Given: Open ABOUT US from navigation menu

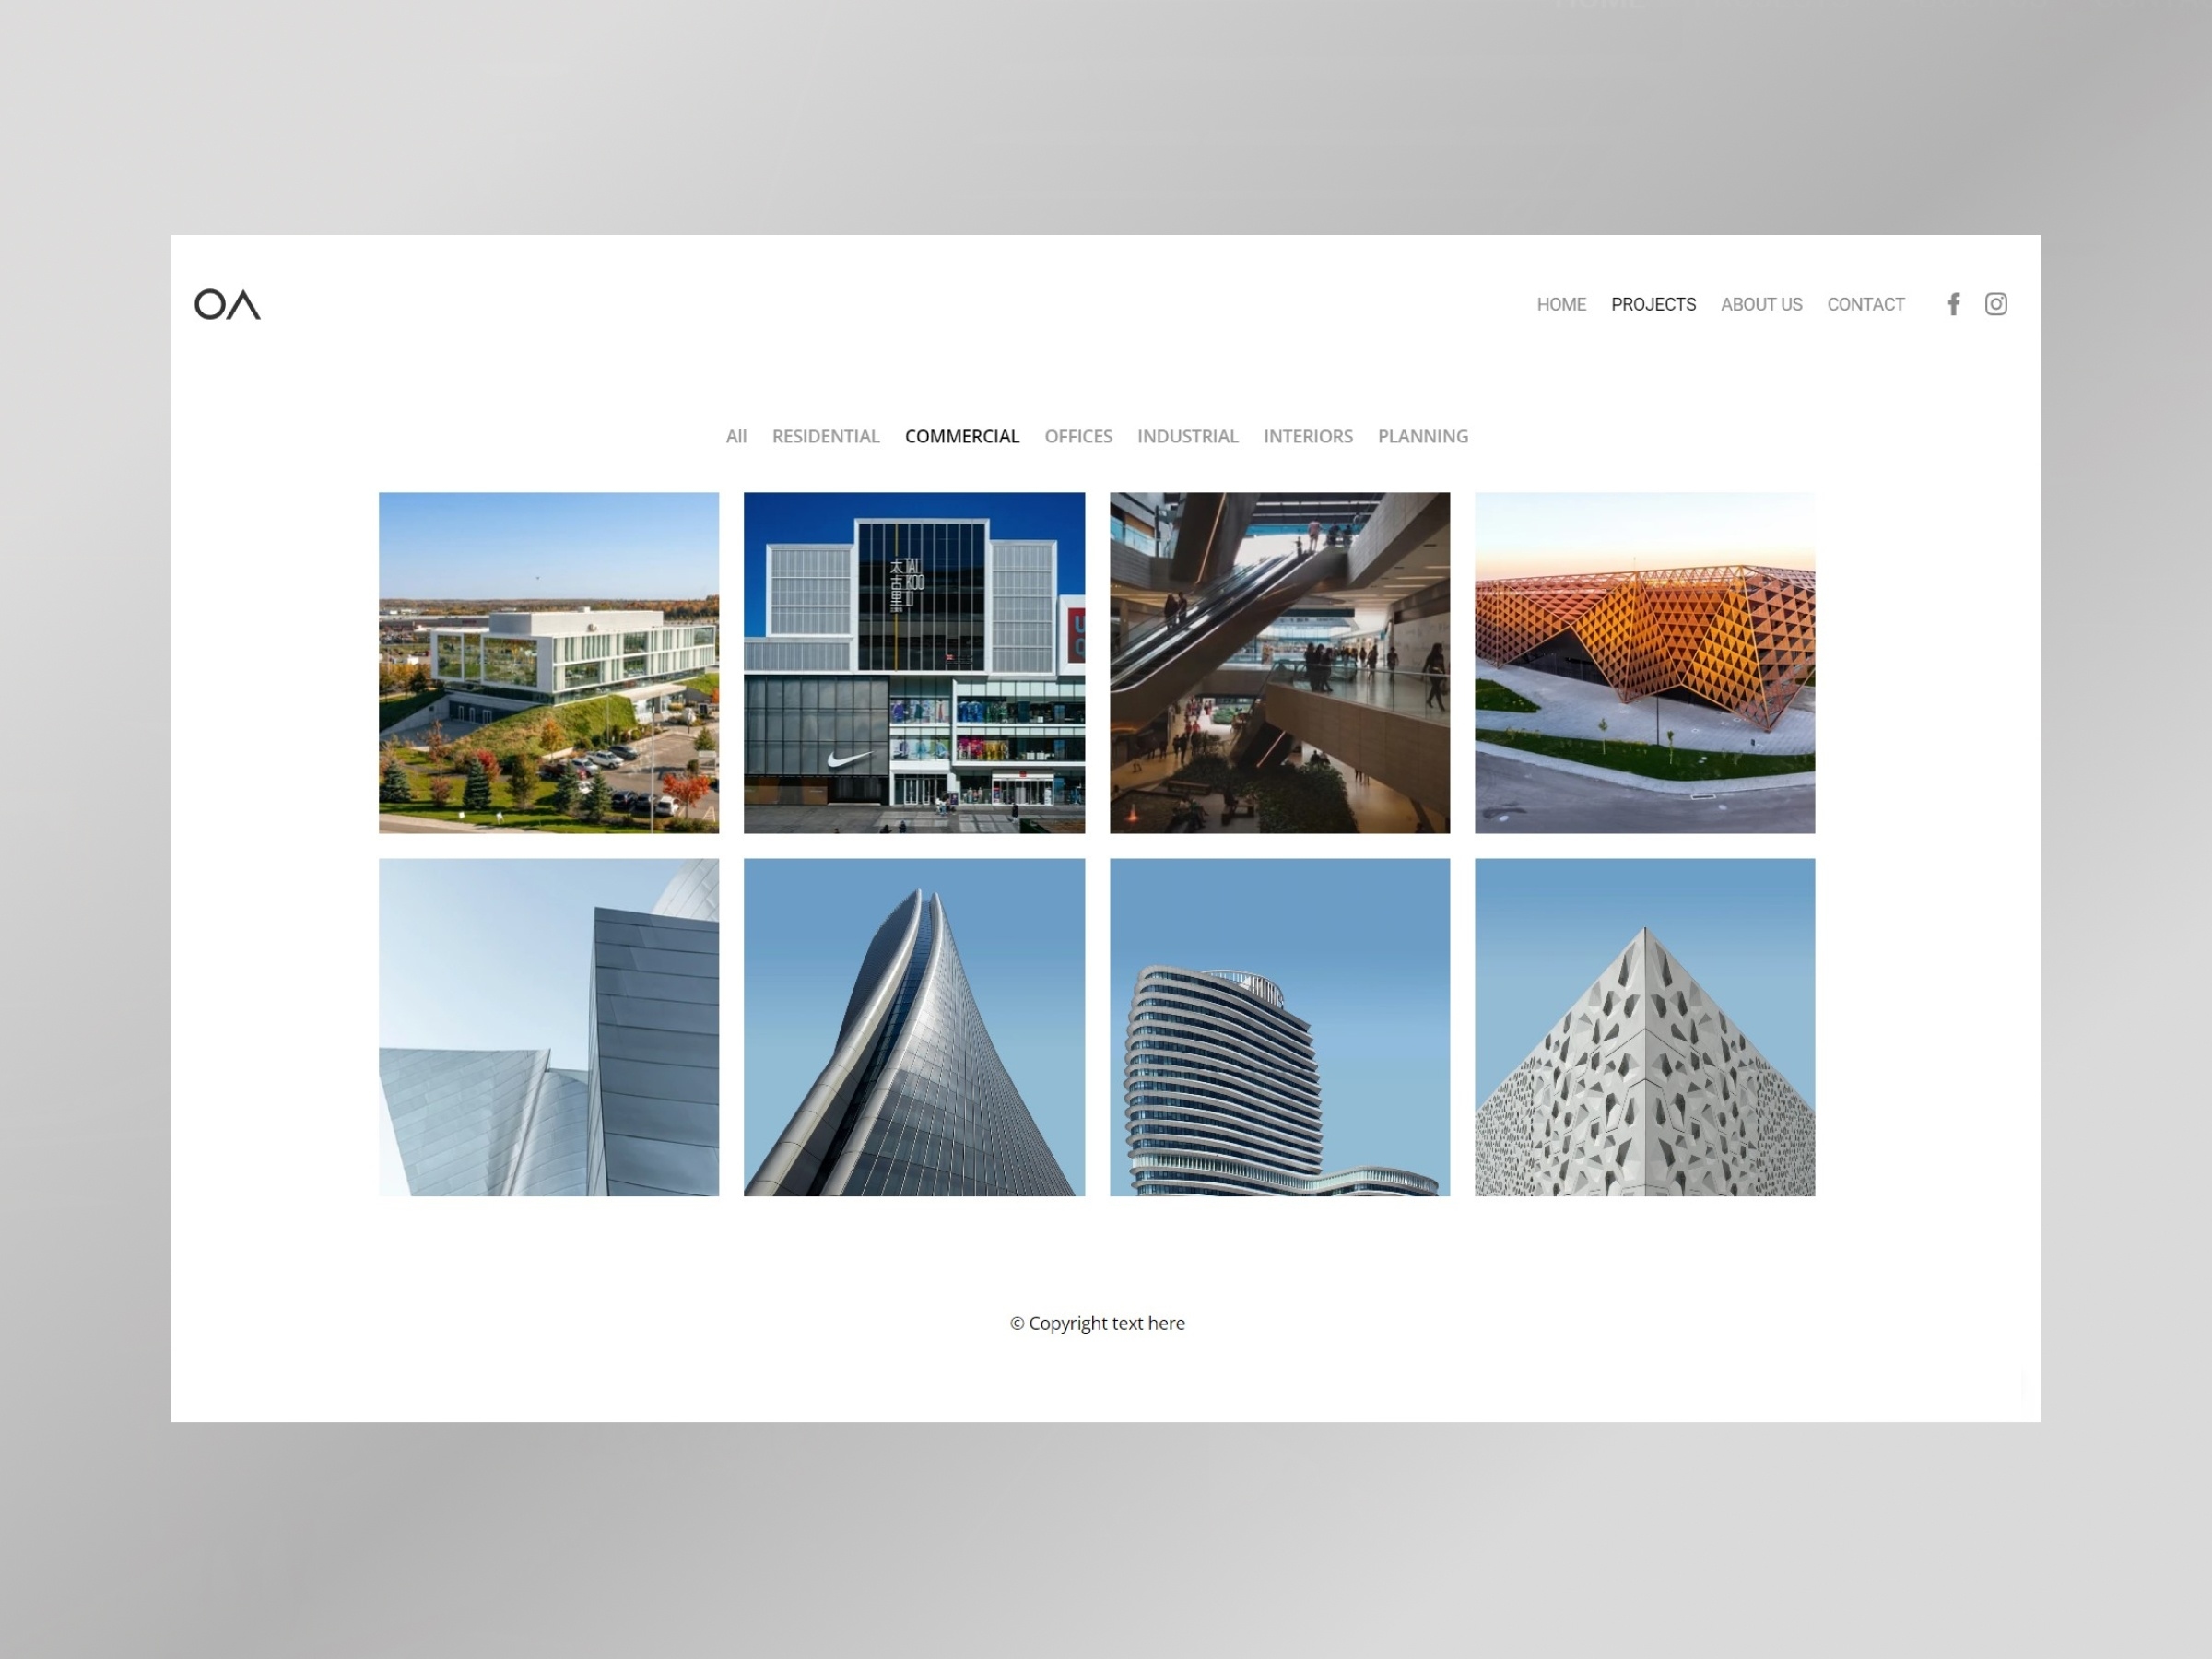Looking at the screenshot, I should pyautogui.click(x=1761, y=303).
